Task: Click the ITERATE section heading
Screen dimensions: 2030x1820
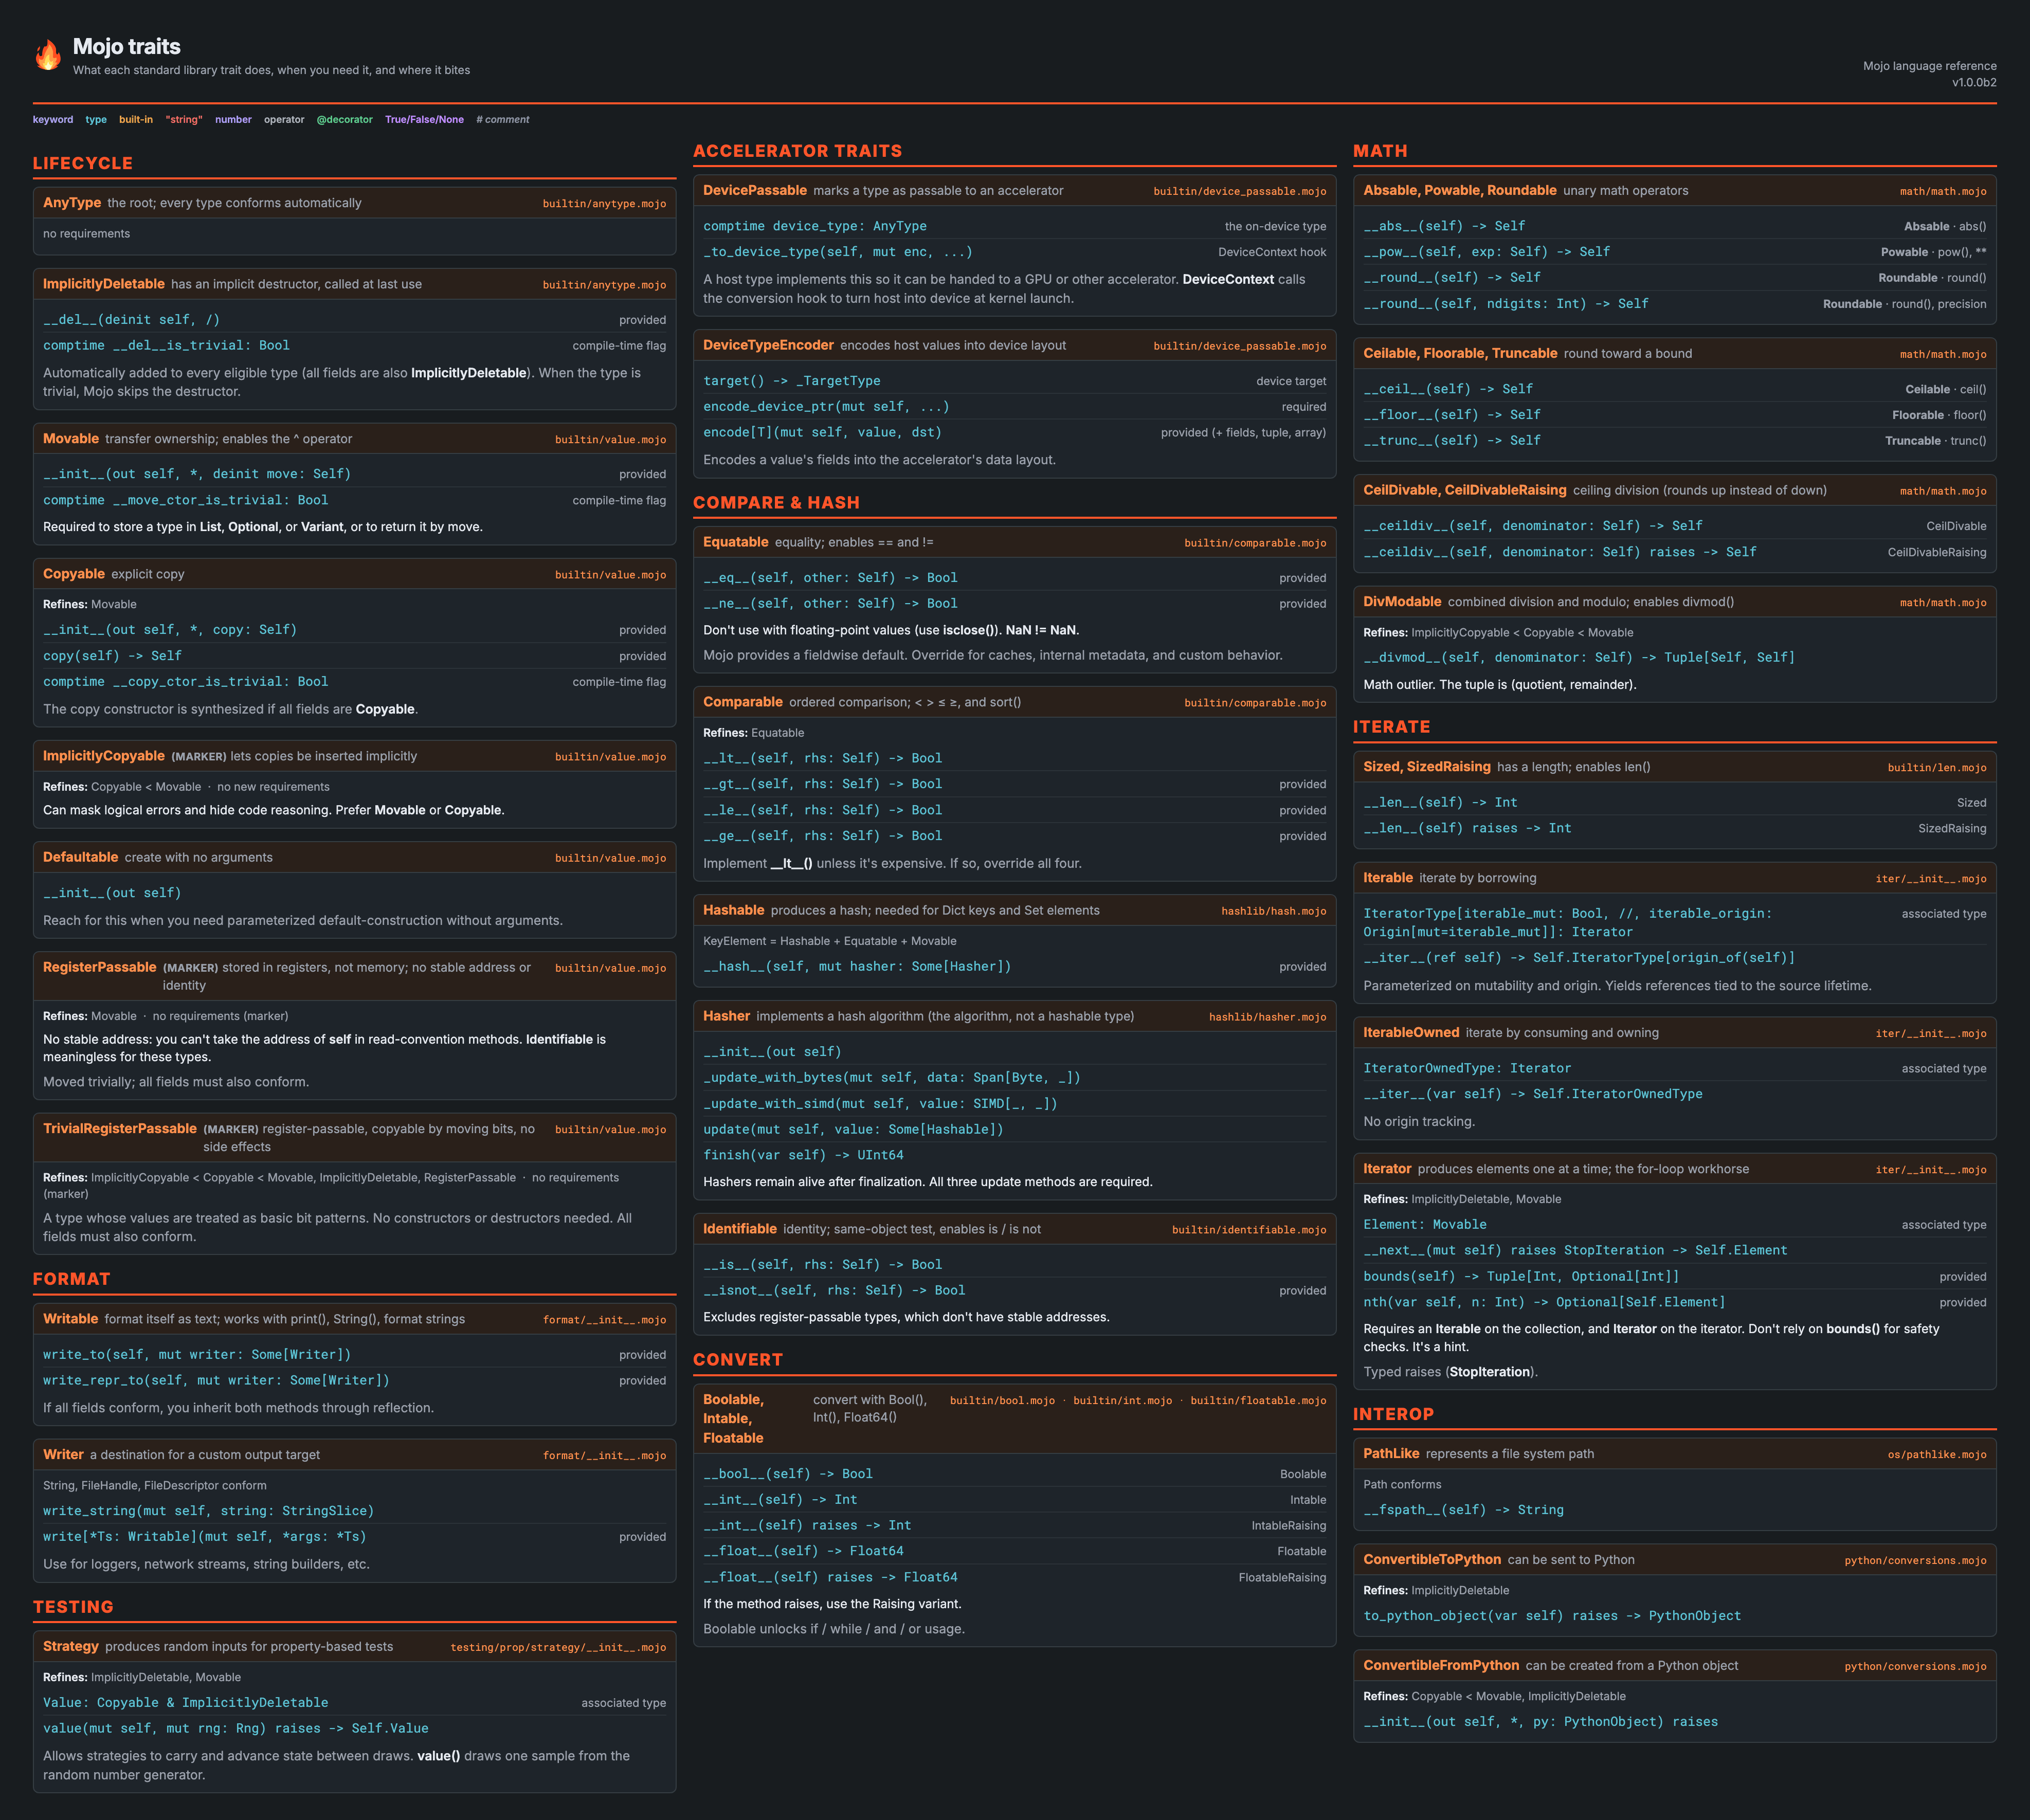Action: pos(1392,727)
